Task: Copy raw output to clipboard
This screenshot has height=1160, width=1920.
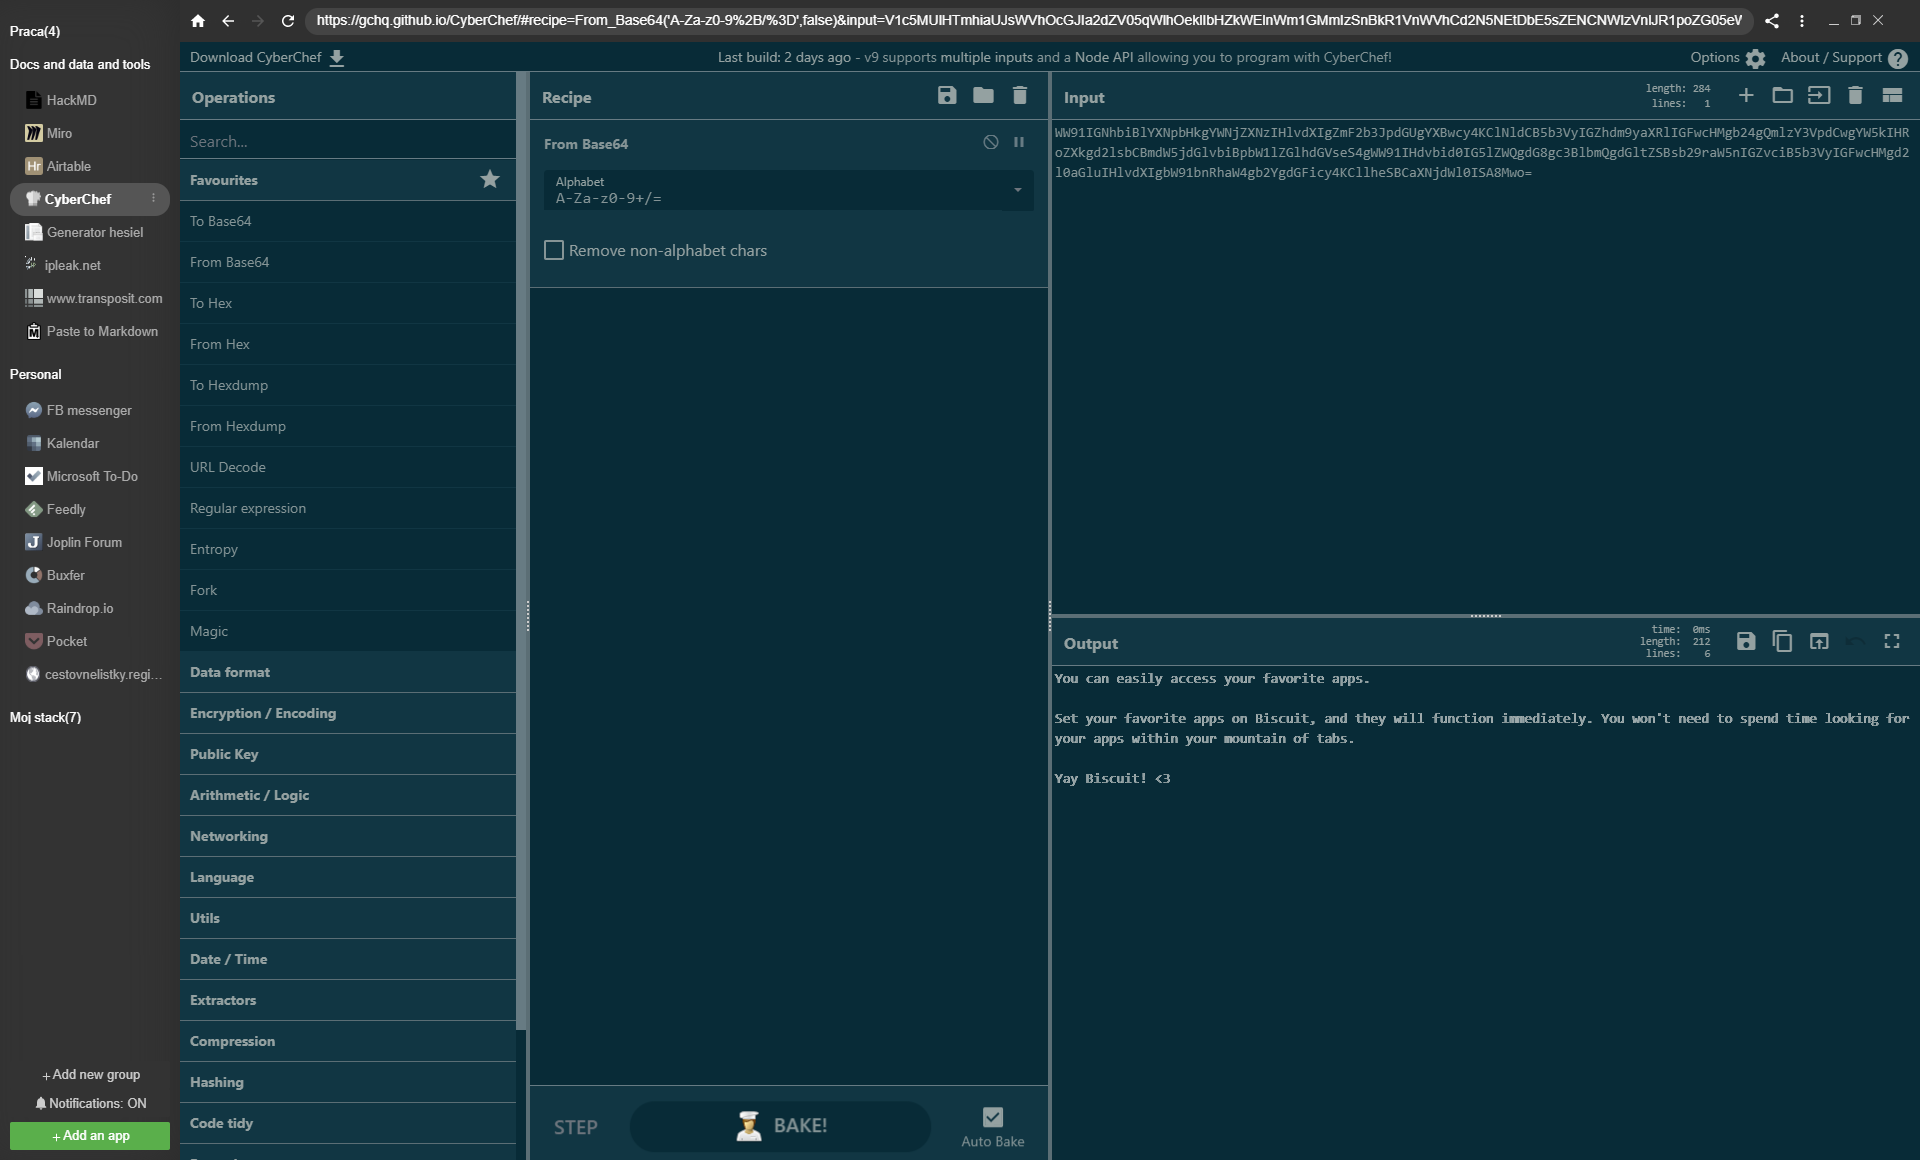Action: (x=1782, y=642)
